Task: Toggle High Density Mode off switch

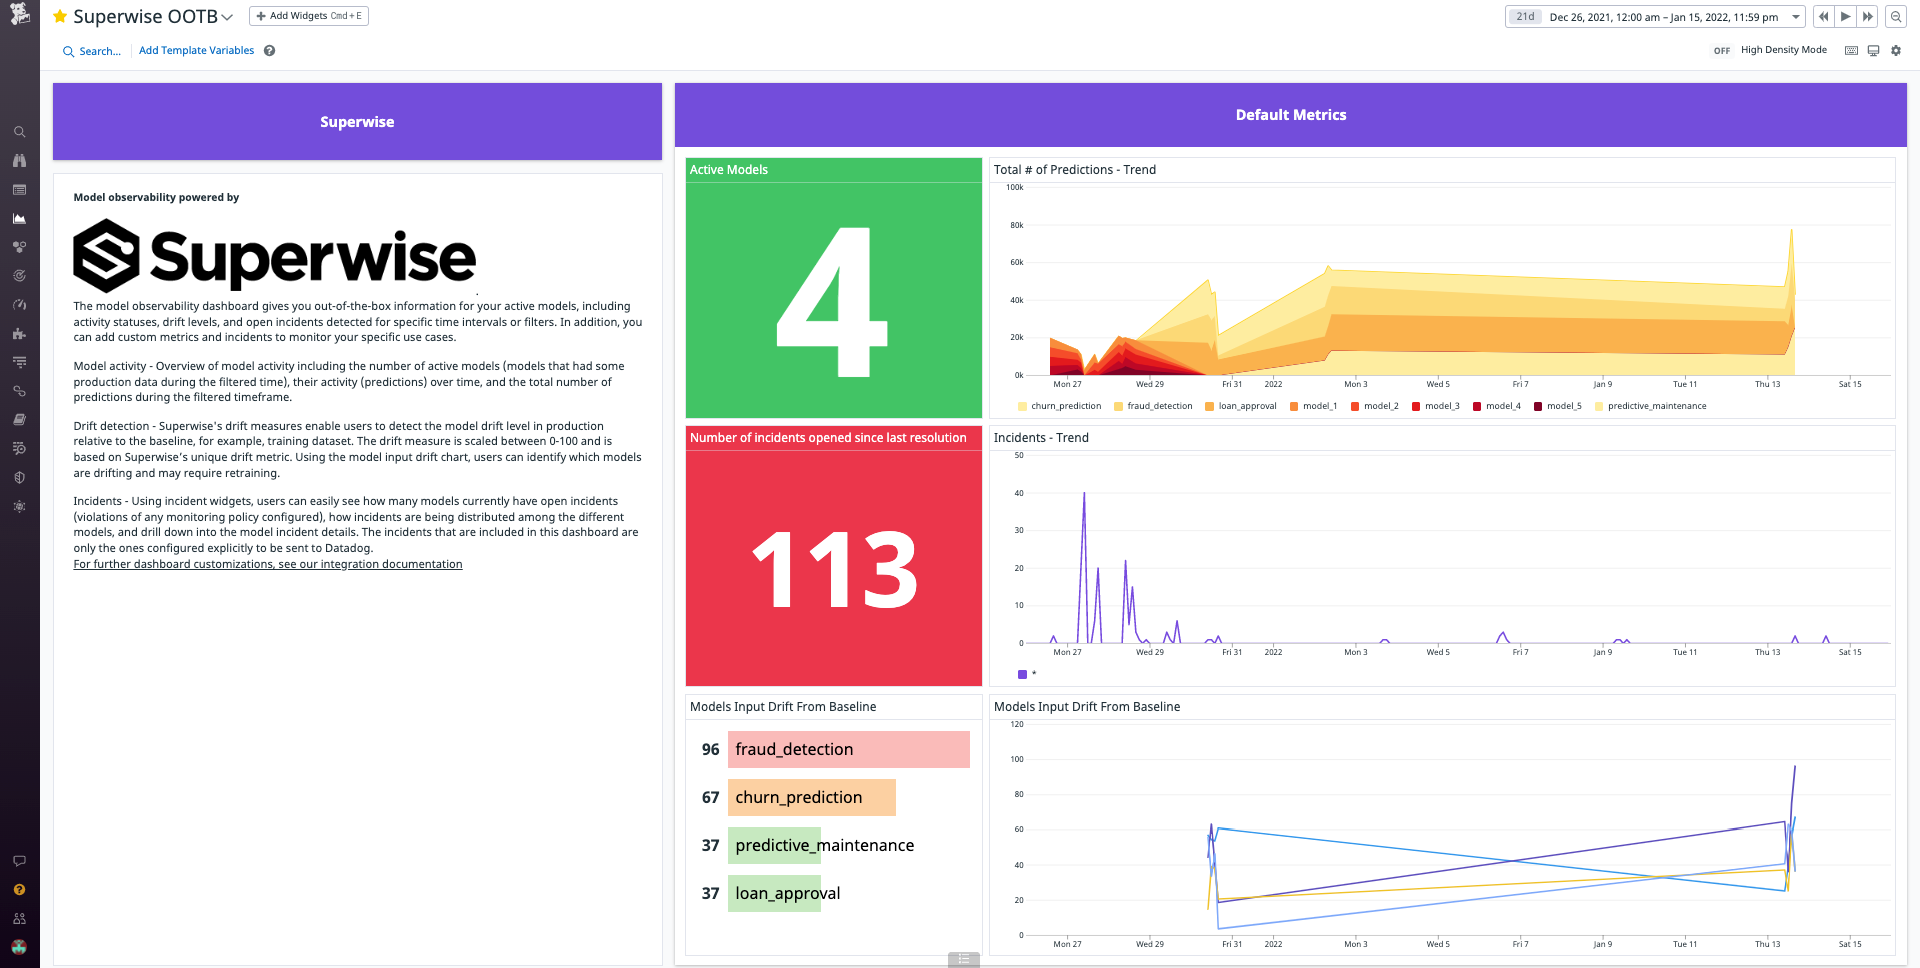Action: coord(1721,50)
